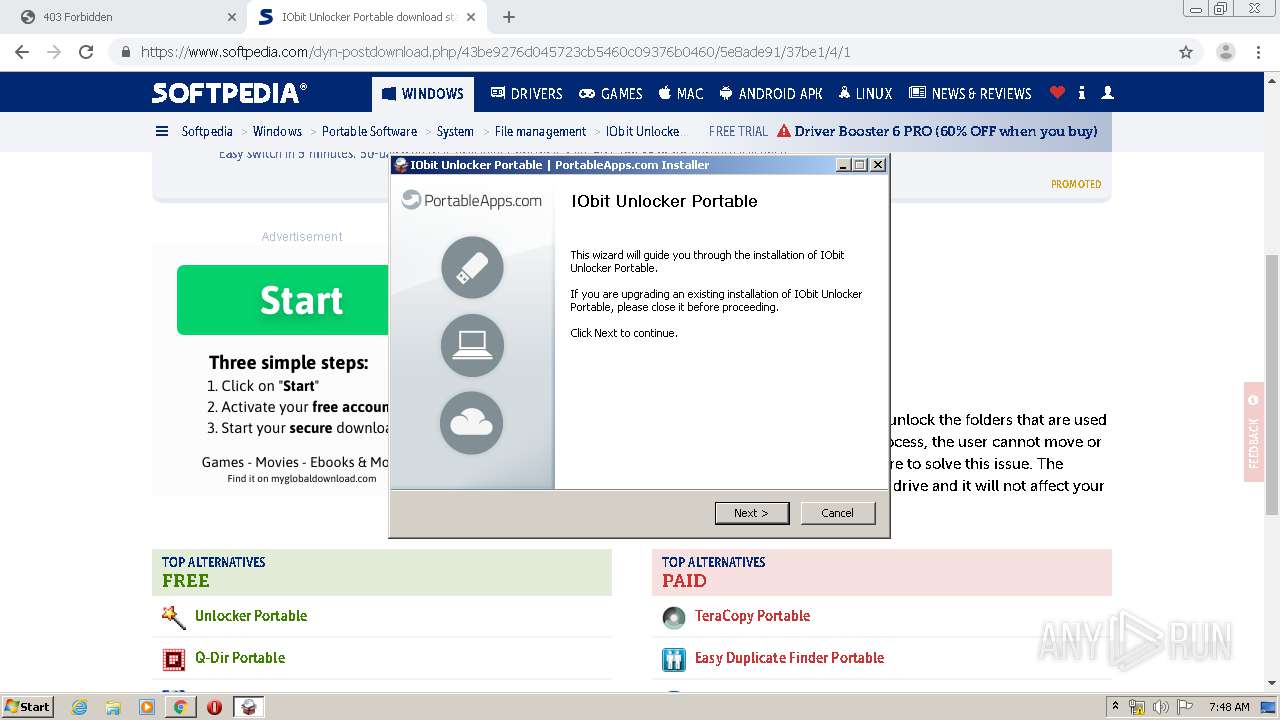The width and height of the screenshot is (1280, 720).
Task: Open Windows Explorer folder from taskbar
Action: pos(113,707)
